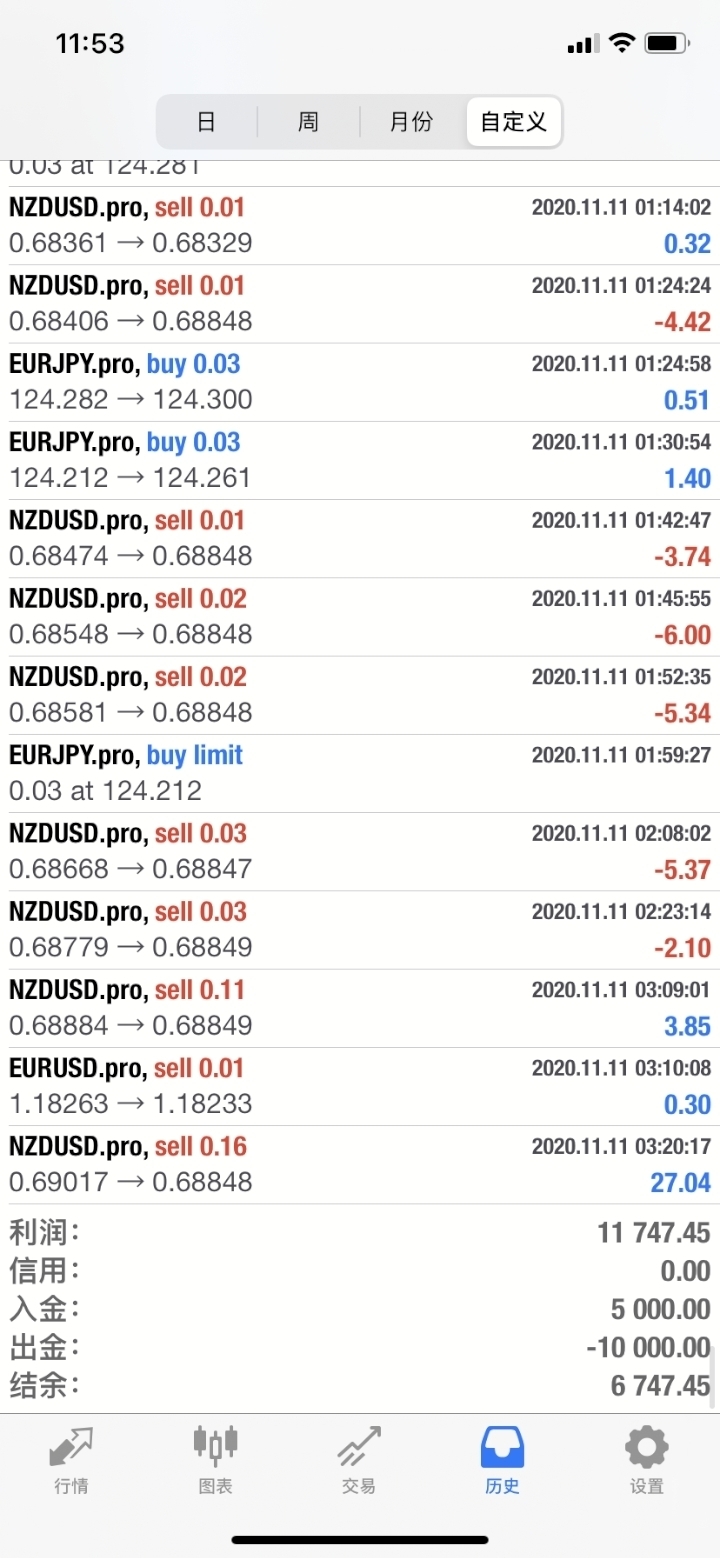This screenshot has height=1558, width=720.
Task: Select the 月份 period segment
Action: click(x=411, y=122)
